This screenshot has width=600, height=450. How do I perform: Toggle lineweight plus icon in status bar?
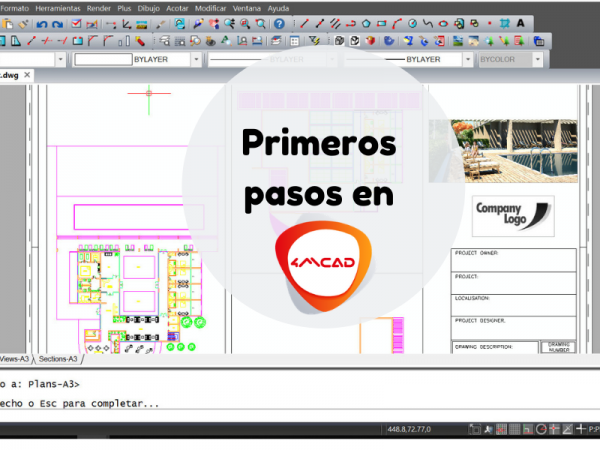(x=580, y=429)
